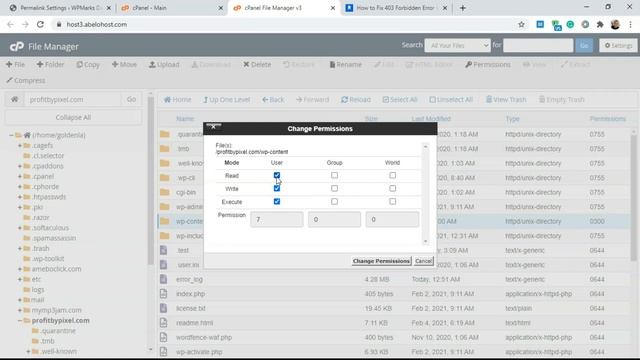Click the cPanel File Manager logo
640x360 pixels.
(x=44, y=47)
